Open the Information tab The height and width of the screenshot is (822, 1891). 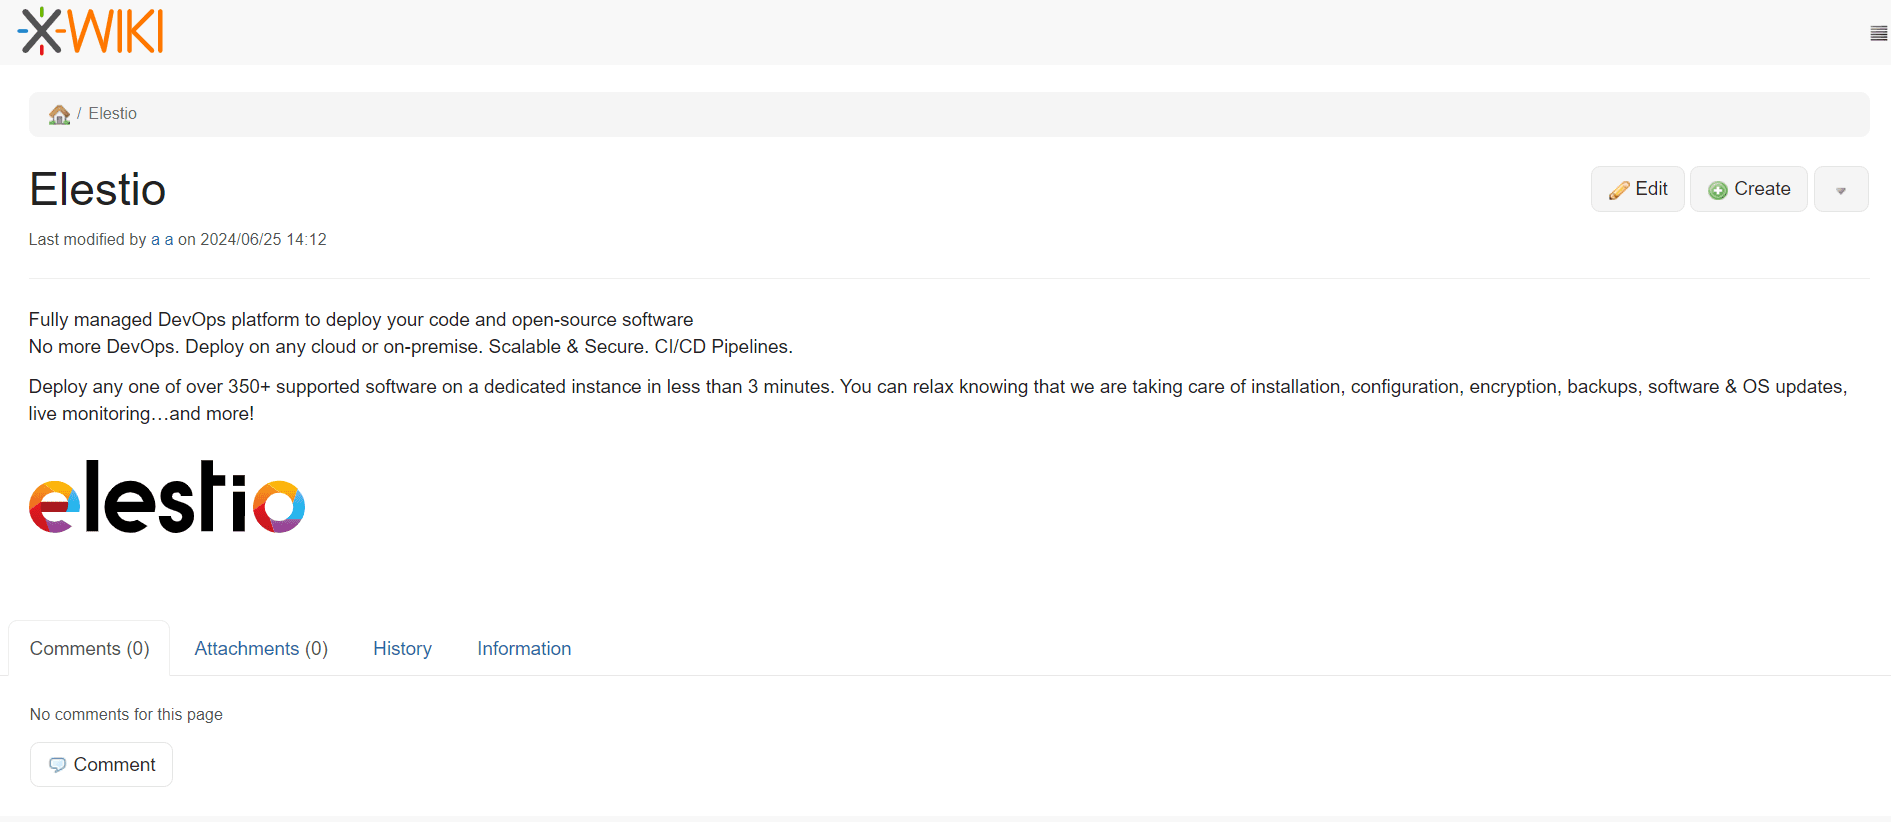(x=524, y=648)
